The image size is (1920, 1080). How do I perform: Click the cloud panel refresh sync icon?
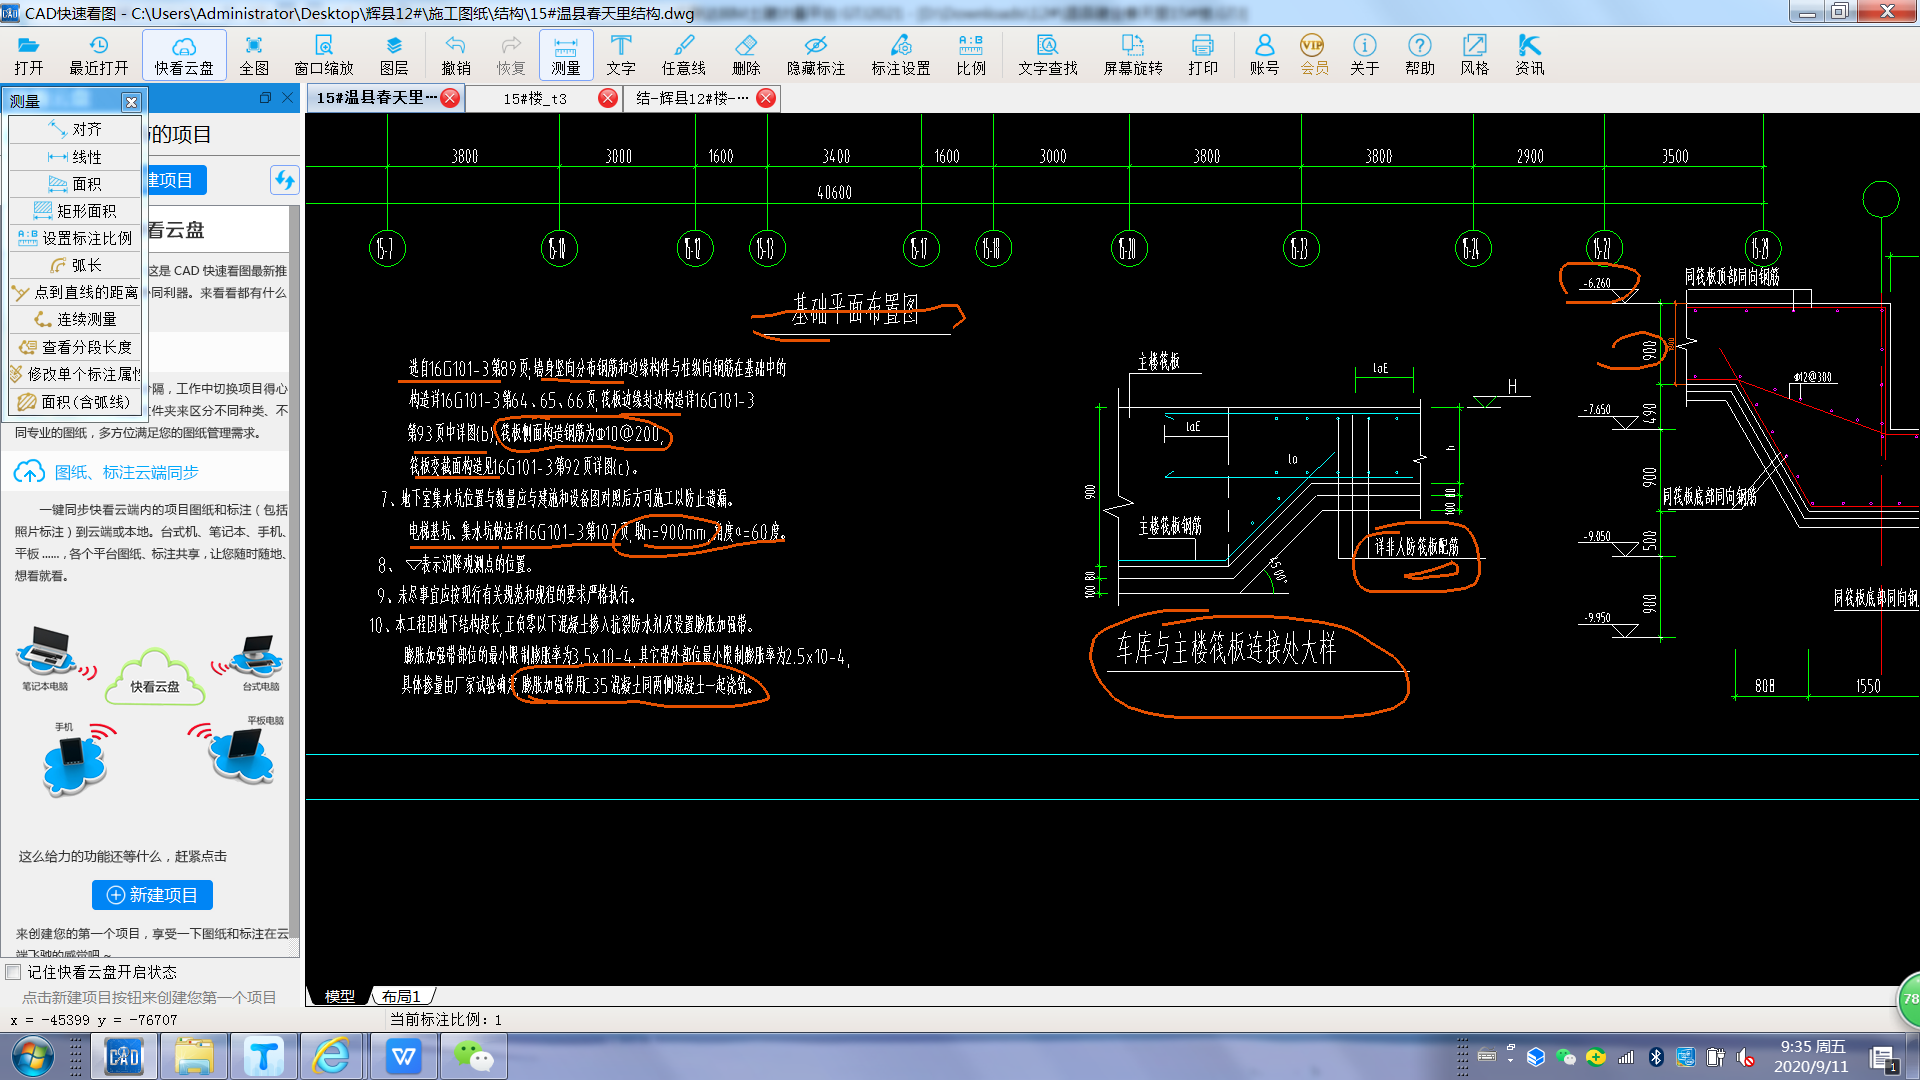(x=284, y=180)
